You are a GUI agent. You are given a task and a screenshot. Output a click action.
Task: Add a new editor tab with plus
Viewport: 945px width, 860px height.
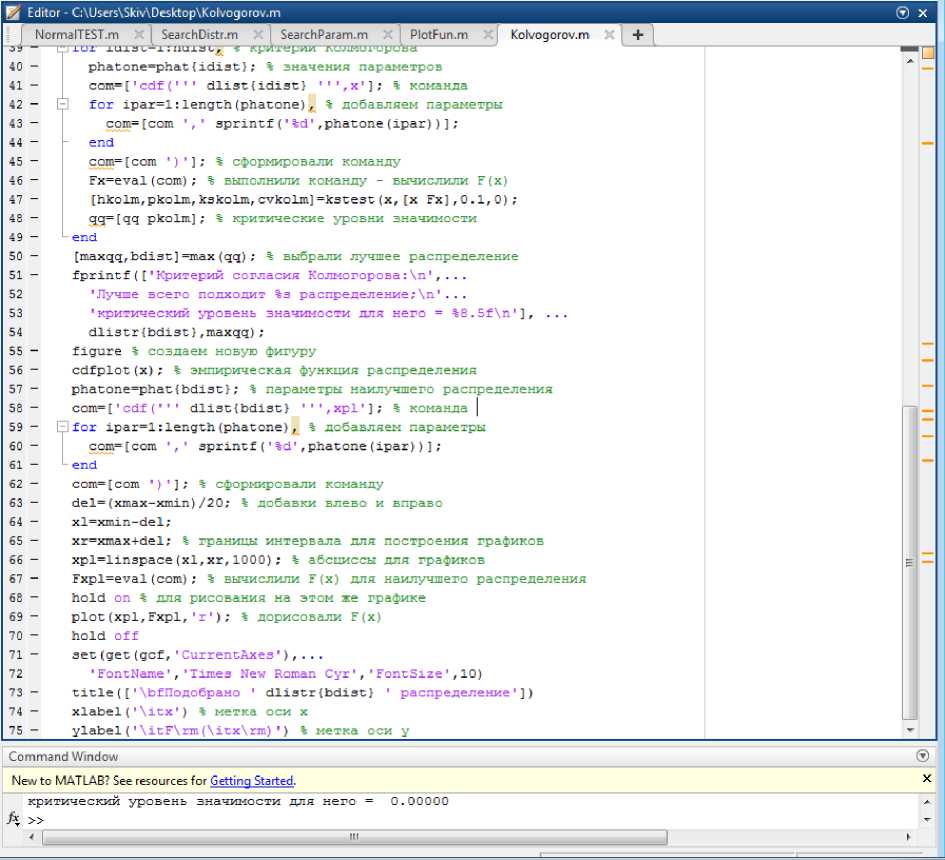[x=637, y=35]
